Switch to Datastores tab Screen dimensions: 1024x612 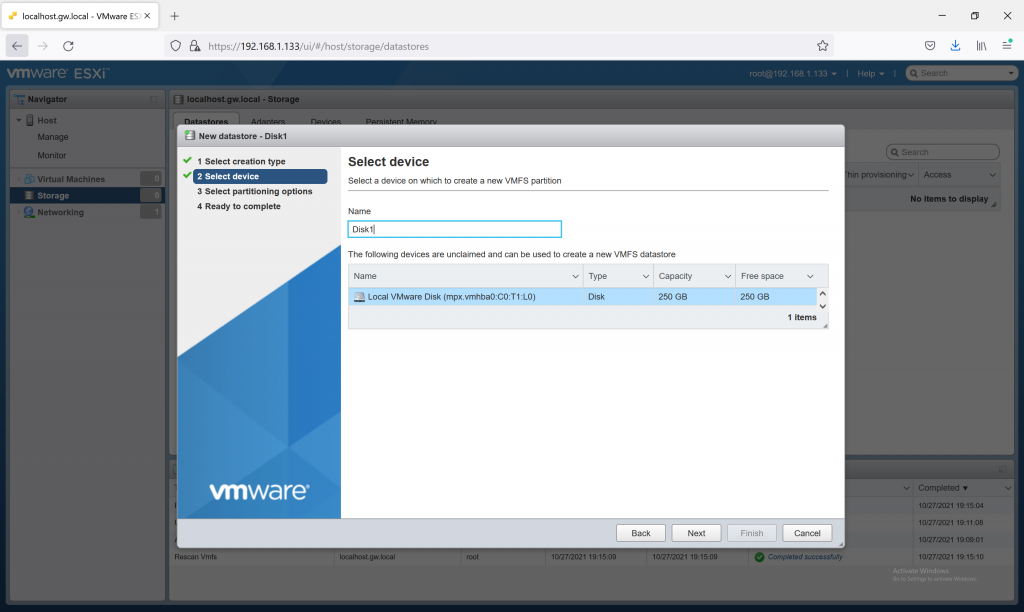point(206,121)
